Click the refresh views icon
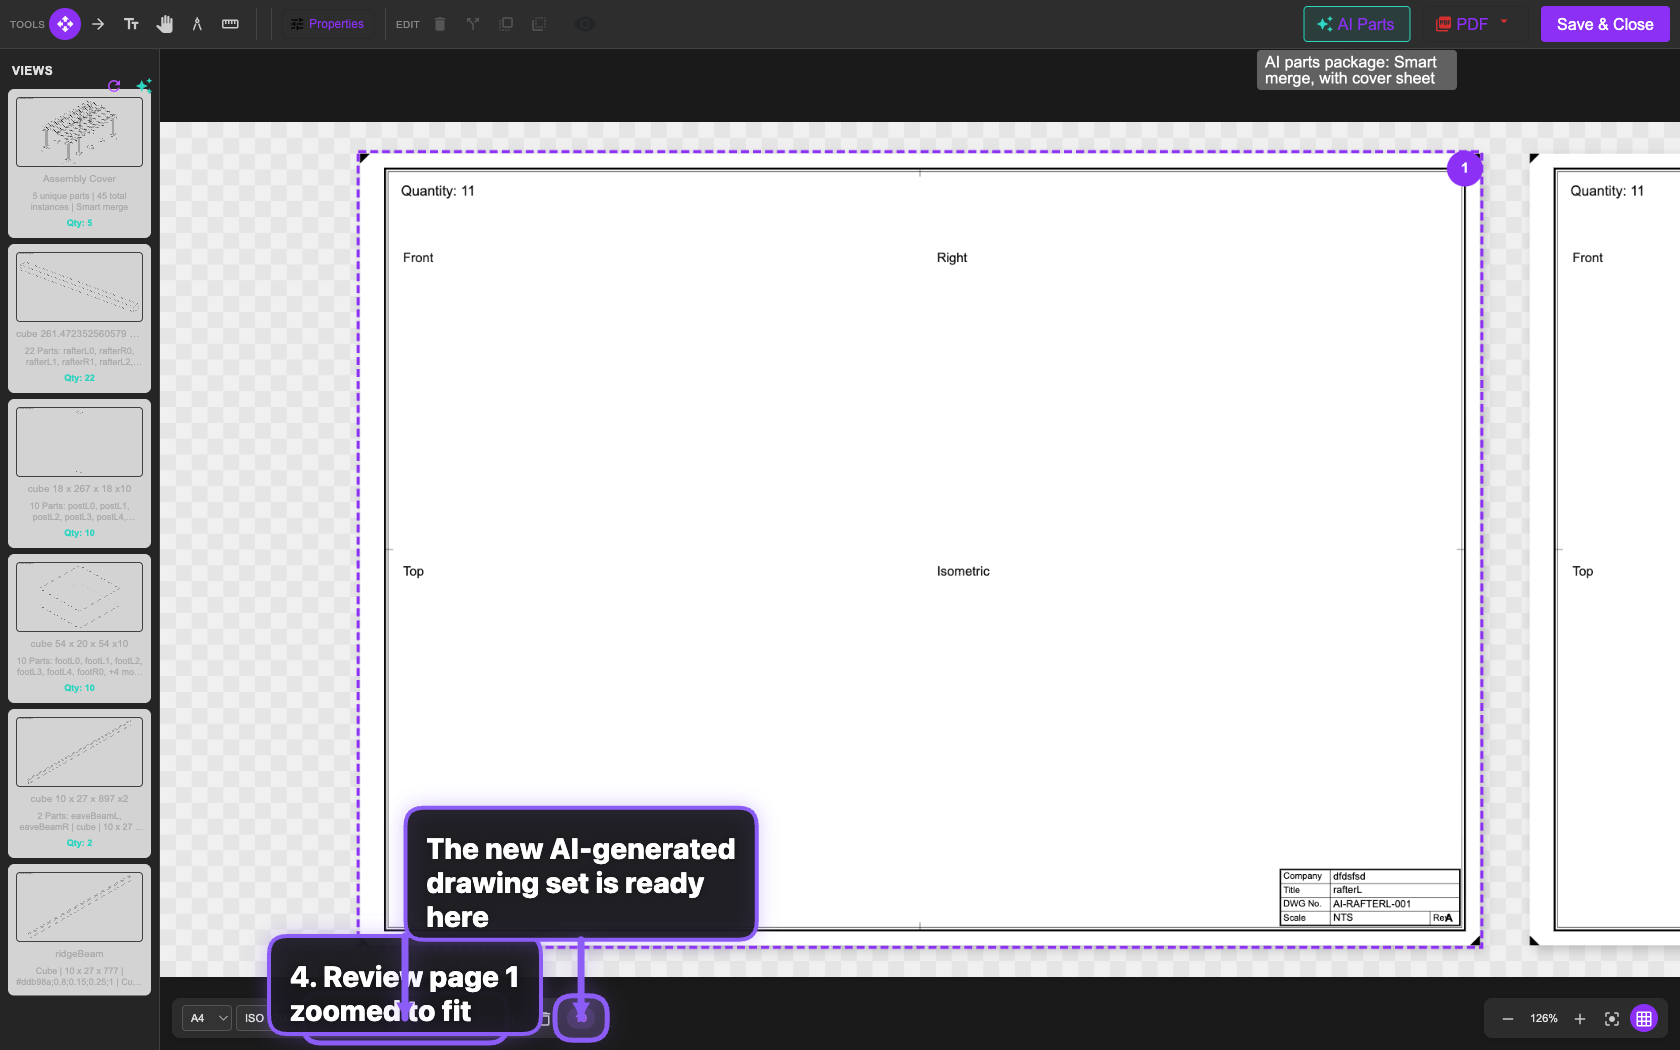The image size is (1680, 1050). pyautogui.click(x=114, y=86)
